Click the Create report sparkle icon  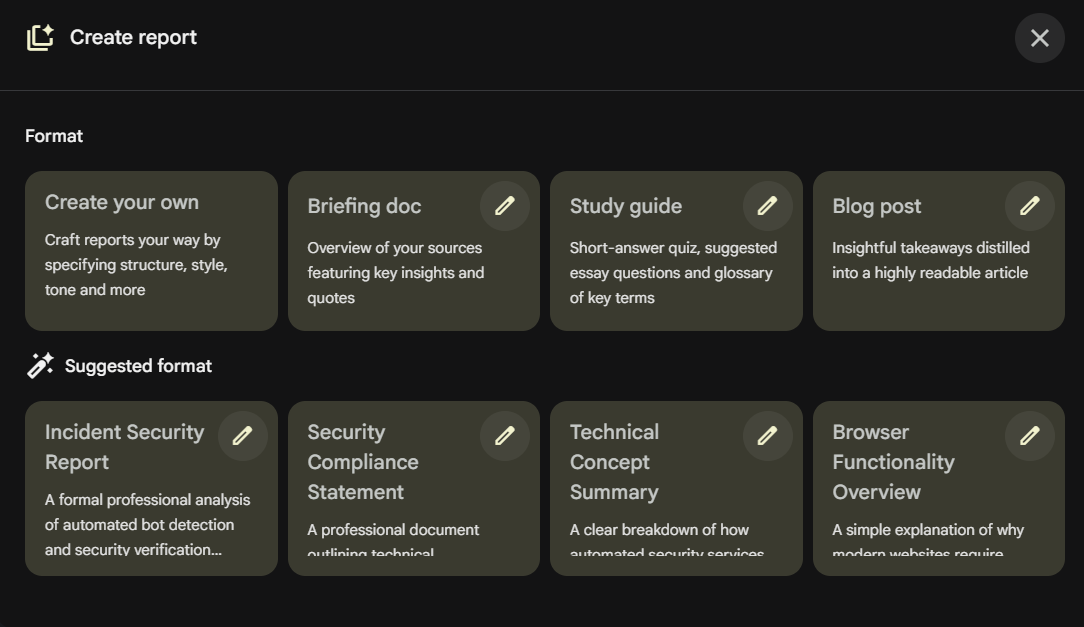tap(40, 37)
